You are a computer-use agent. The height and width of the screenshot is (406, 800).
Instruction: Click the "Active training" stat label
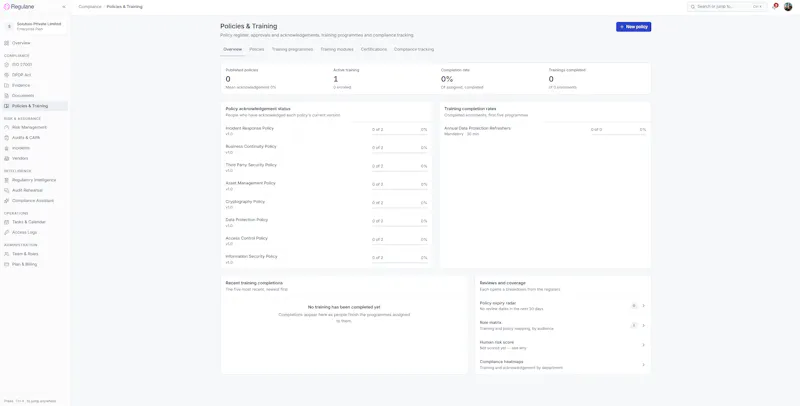pyautogui.click(x=346, y=70)
